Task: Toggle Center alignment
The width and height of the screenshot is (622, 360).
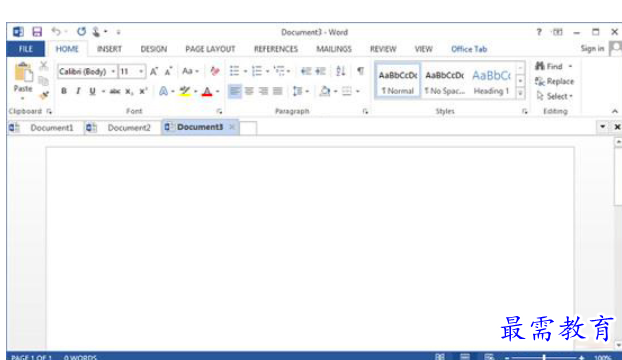Action: pos(249,91)
